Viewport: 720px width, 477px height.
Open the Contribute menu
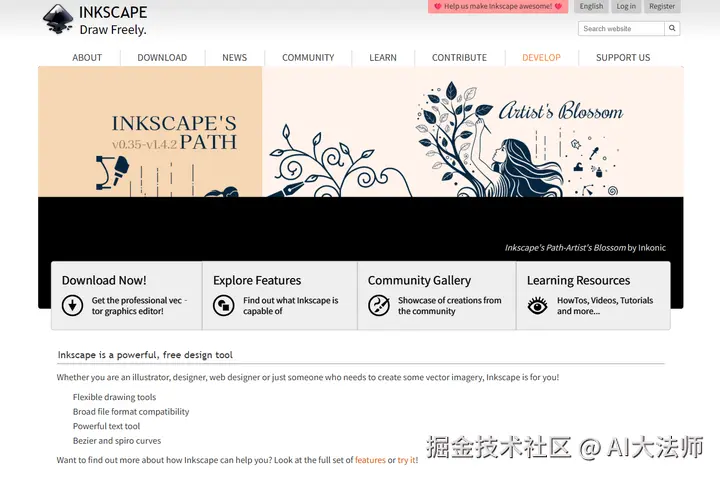coord(459,58)
